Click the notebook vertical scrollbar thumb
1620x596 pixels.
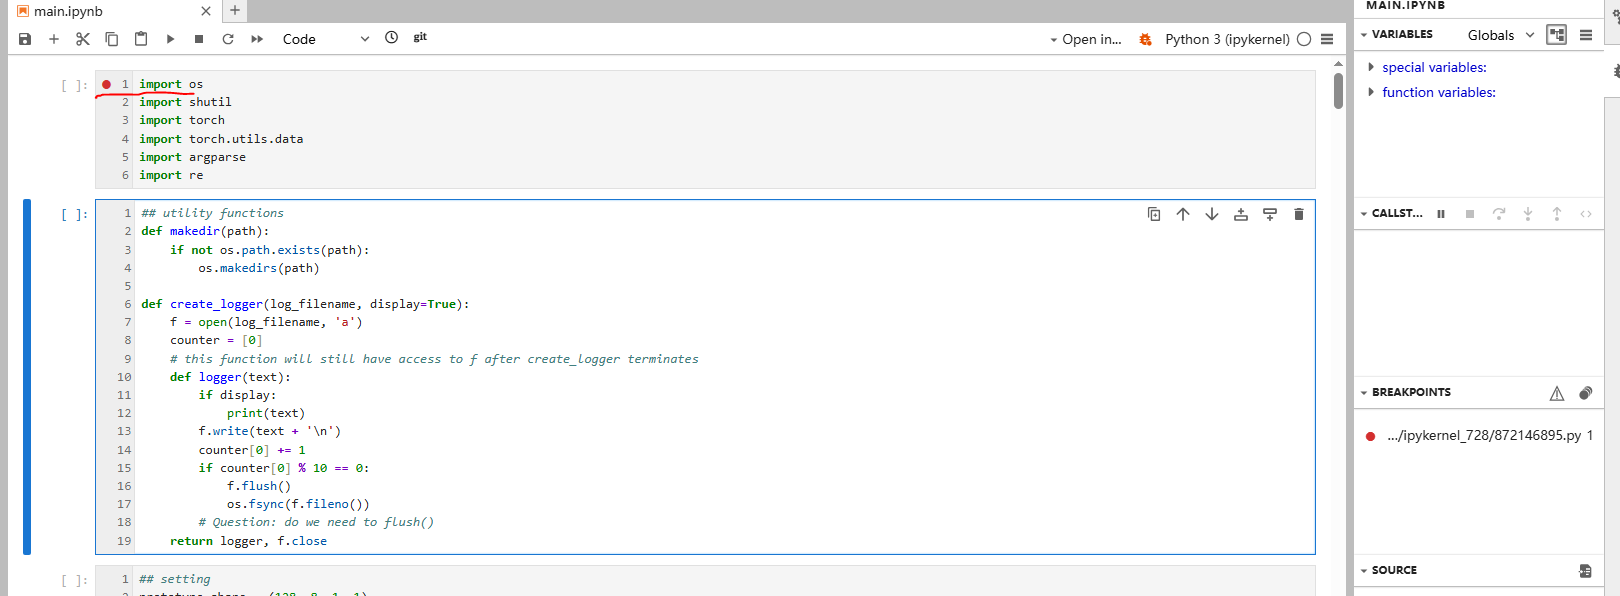pyautogui.click(x=1338, y=91)
